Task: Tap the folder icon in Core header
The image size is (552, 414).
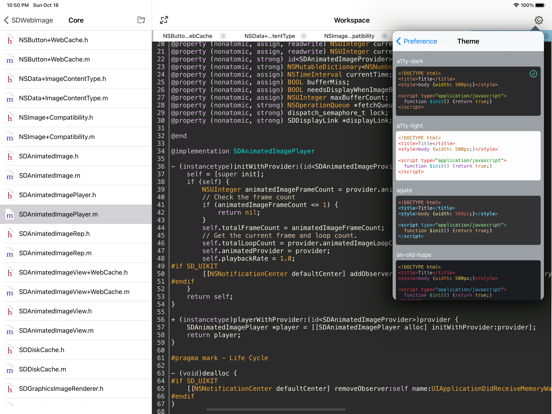Action: tap(141, 20)
